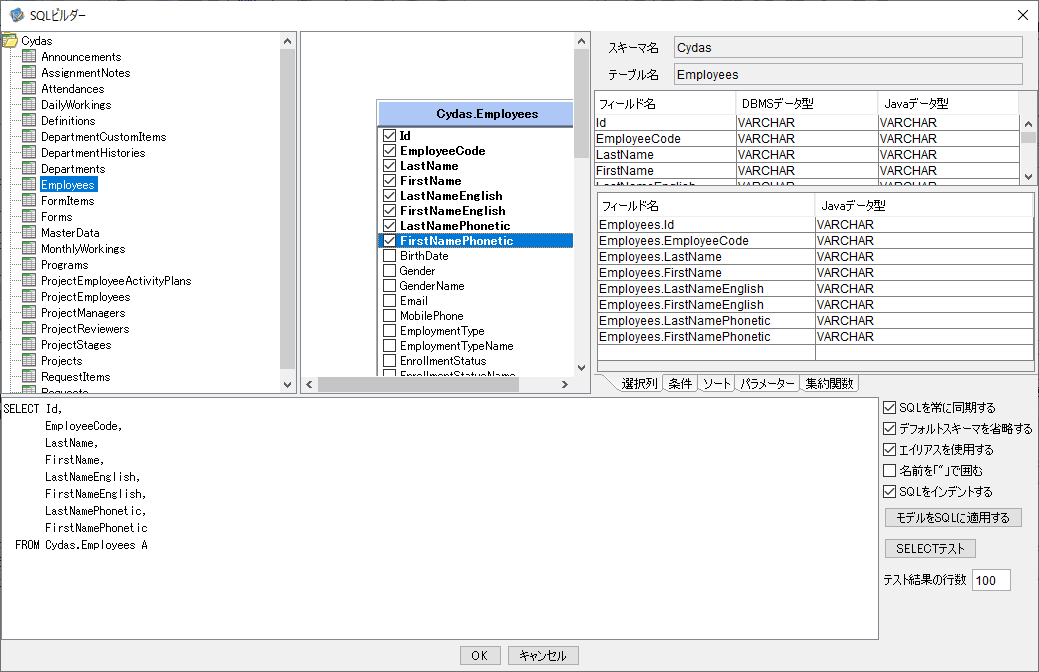Select MonthlyWorkings in the table tree

pos(83,249)
